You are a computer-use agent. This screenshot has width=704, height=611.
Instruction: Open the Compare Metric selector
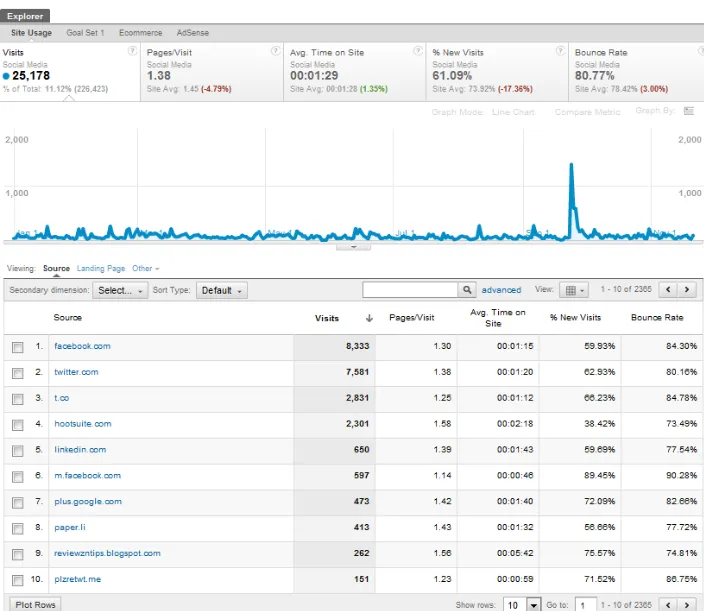pos(587,112)
